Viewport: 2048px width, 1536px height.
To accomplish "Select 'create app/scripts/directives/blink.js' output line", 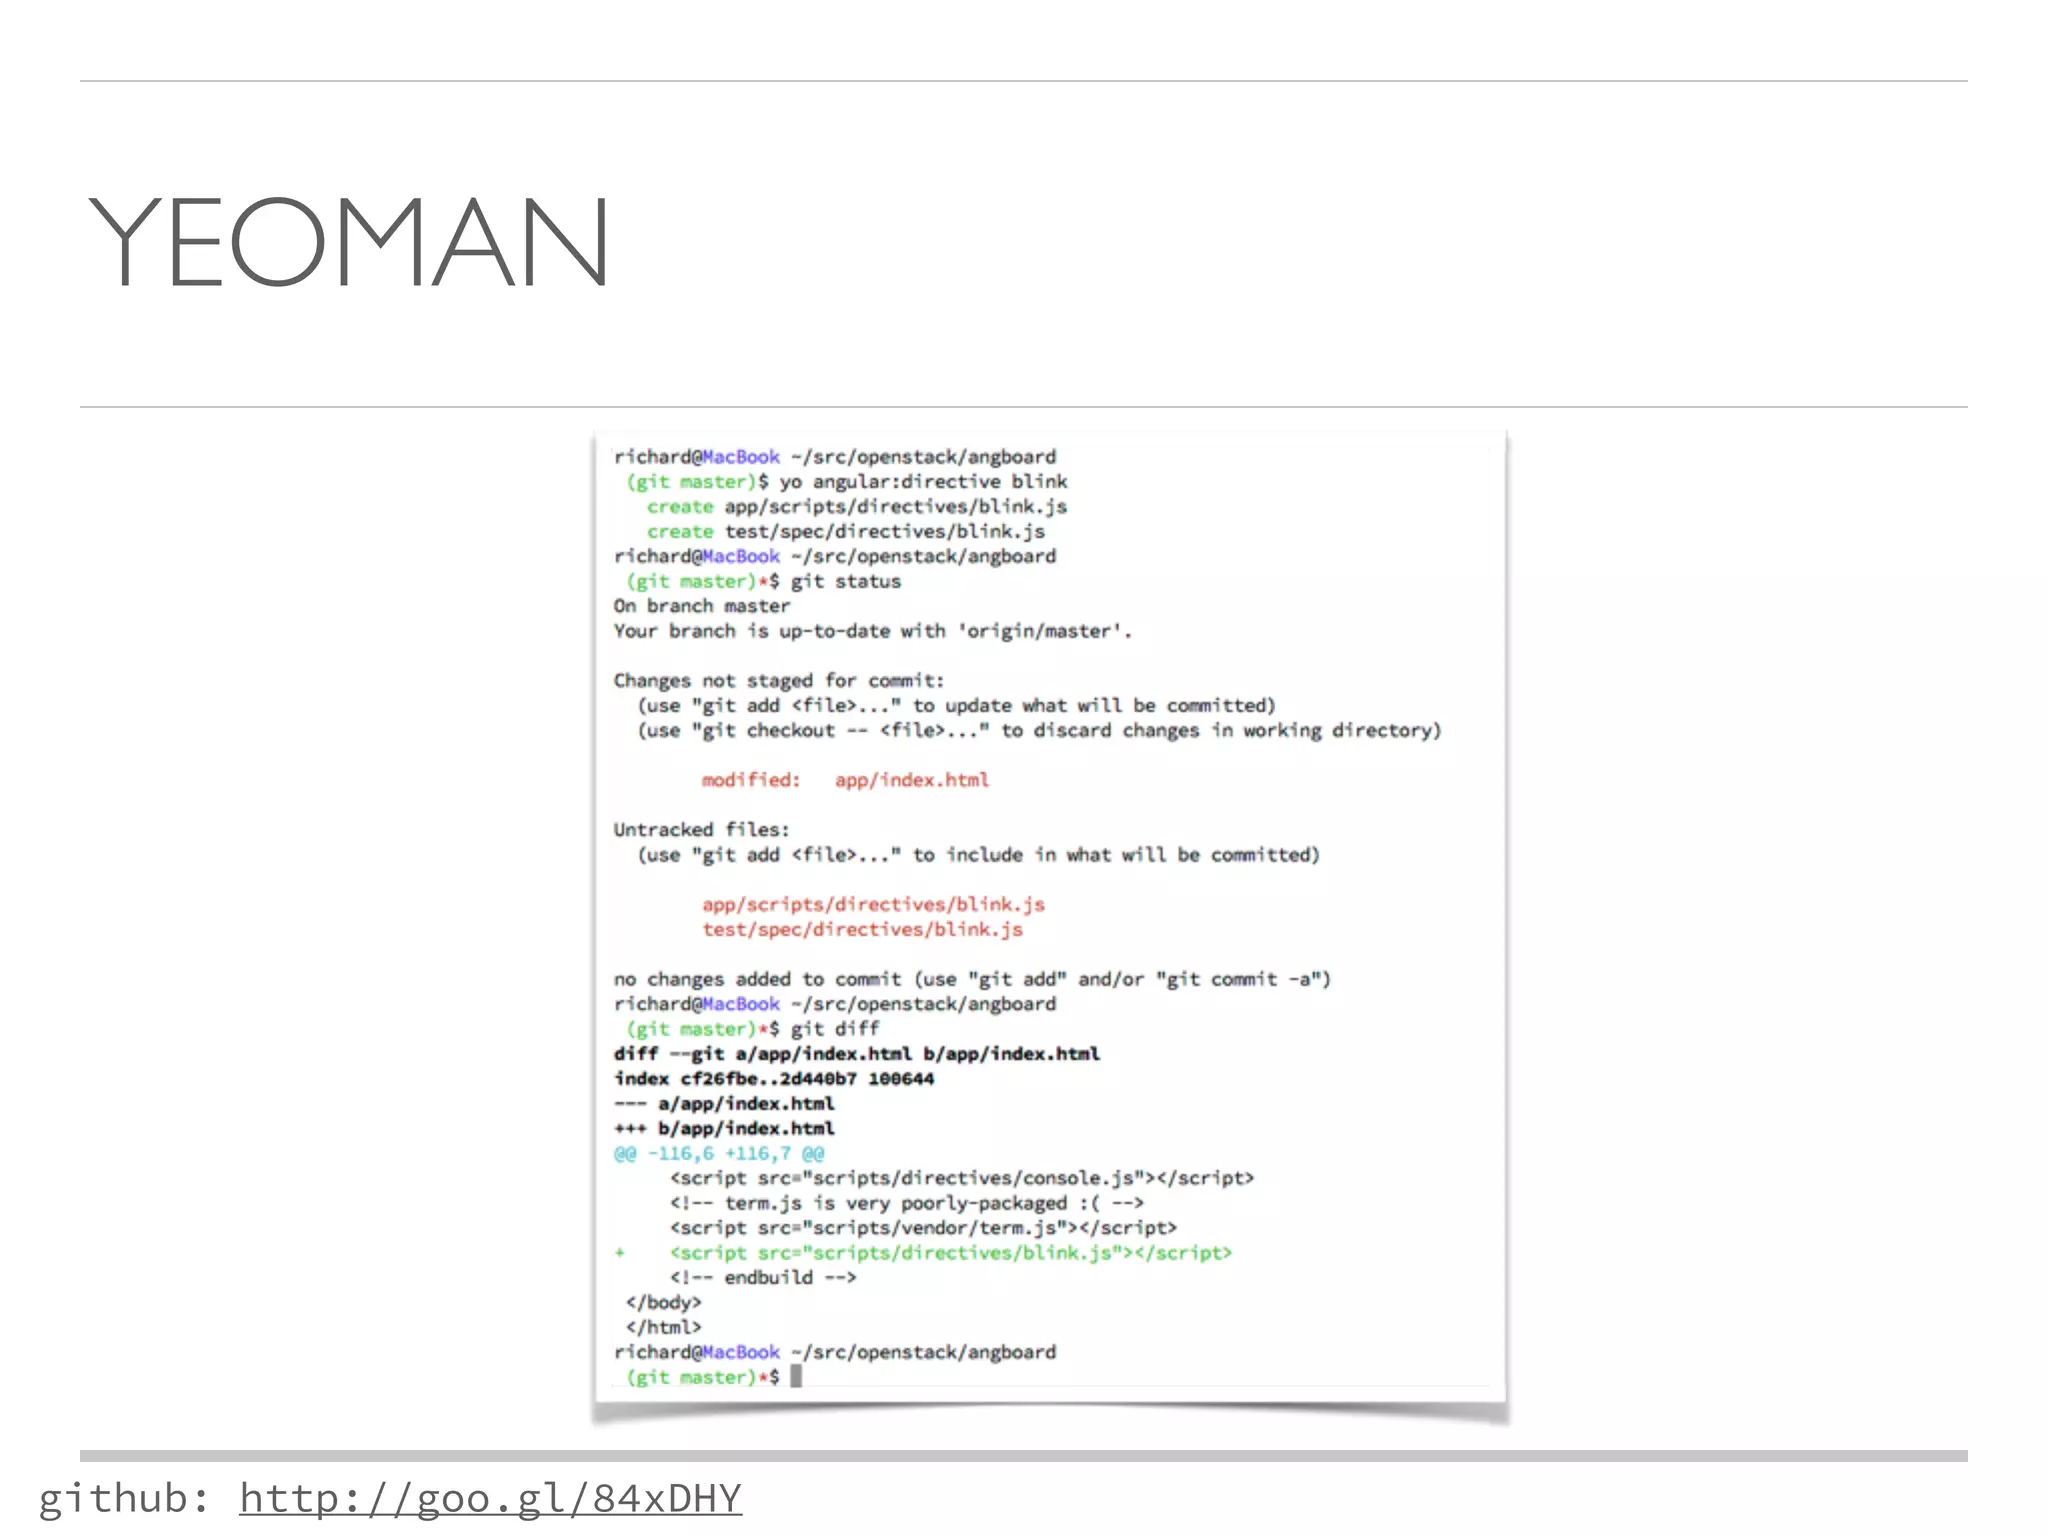I will coord(856,507).
